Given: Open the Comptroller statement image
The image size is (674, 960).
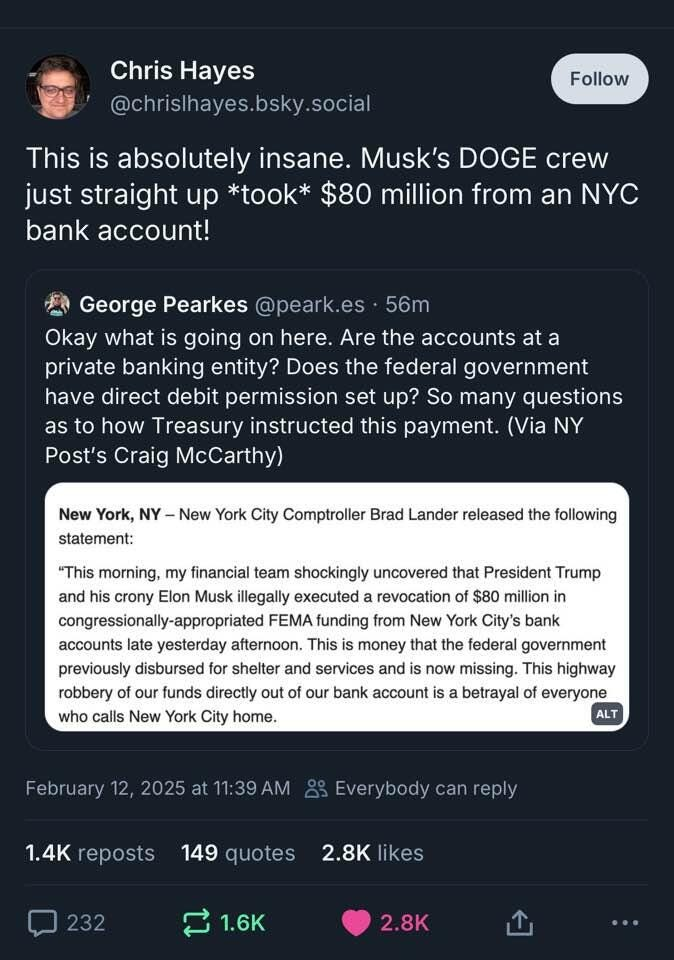Looking at the screenshot, I should pos(336,606).
